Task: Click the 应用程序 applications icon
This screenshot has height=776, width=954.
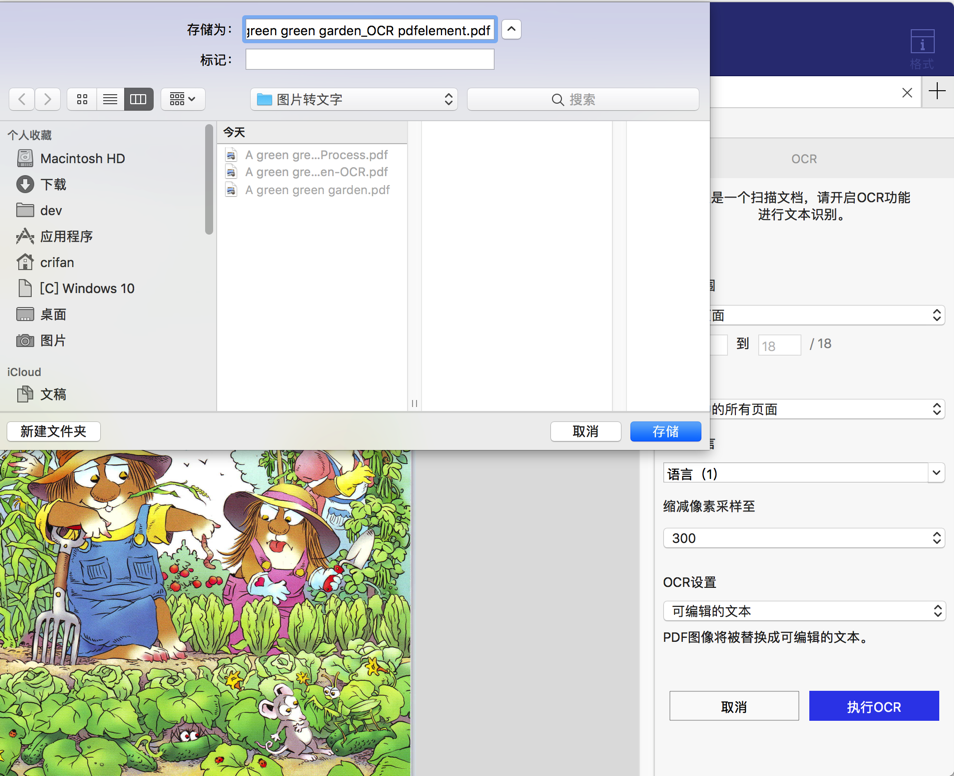Action: click(x=25, y=236)
